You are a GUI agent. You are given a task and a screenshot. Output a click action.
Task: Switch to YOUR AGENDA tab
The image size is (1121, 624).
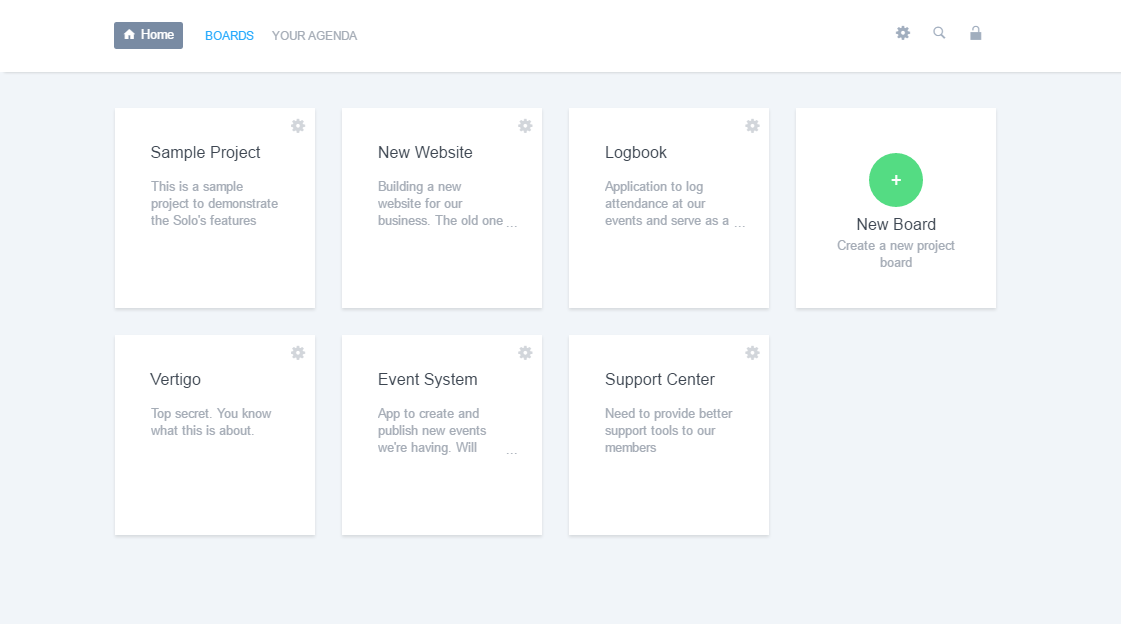(315, 36)
